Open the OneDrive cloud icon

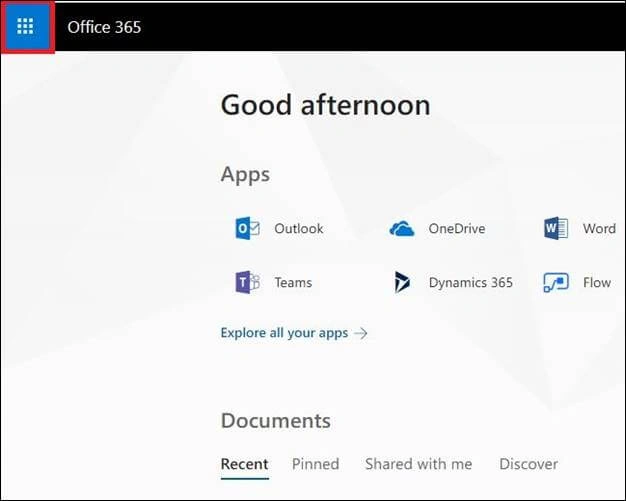pyautogui.click(x=402, y=229)
